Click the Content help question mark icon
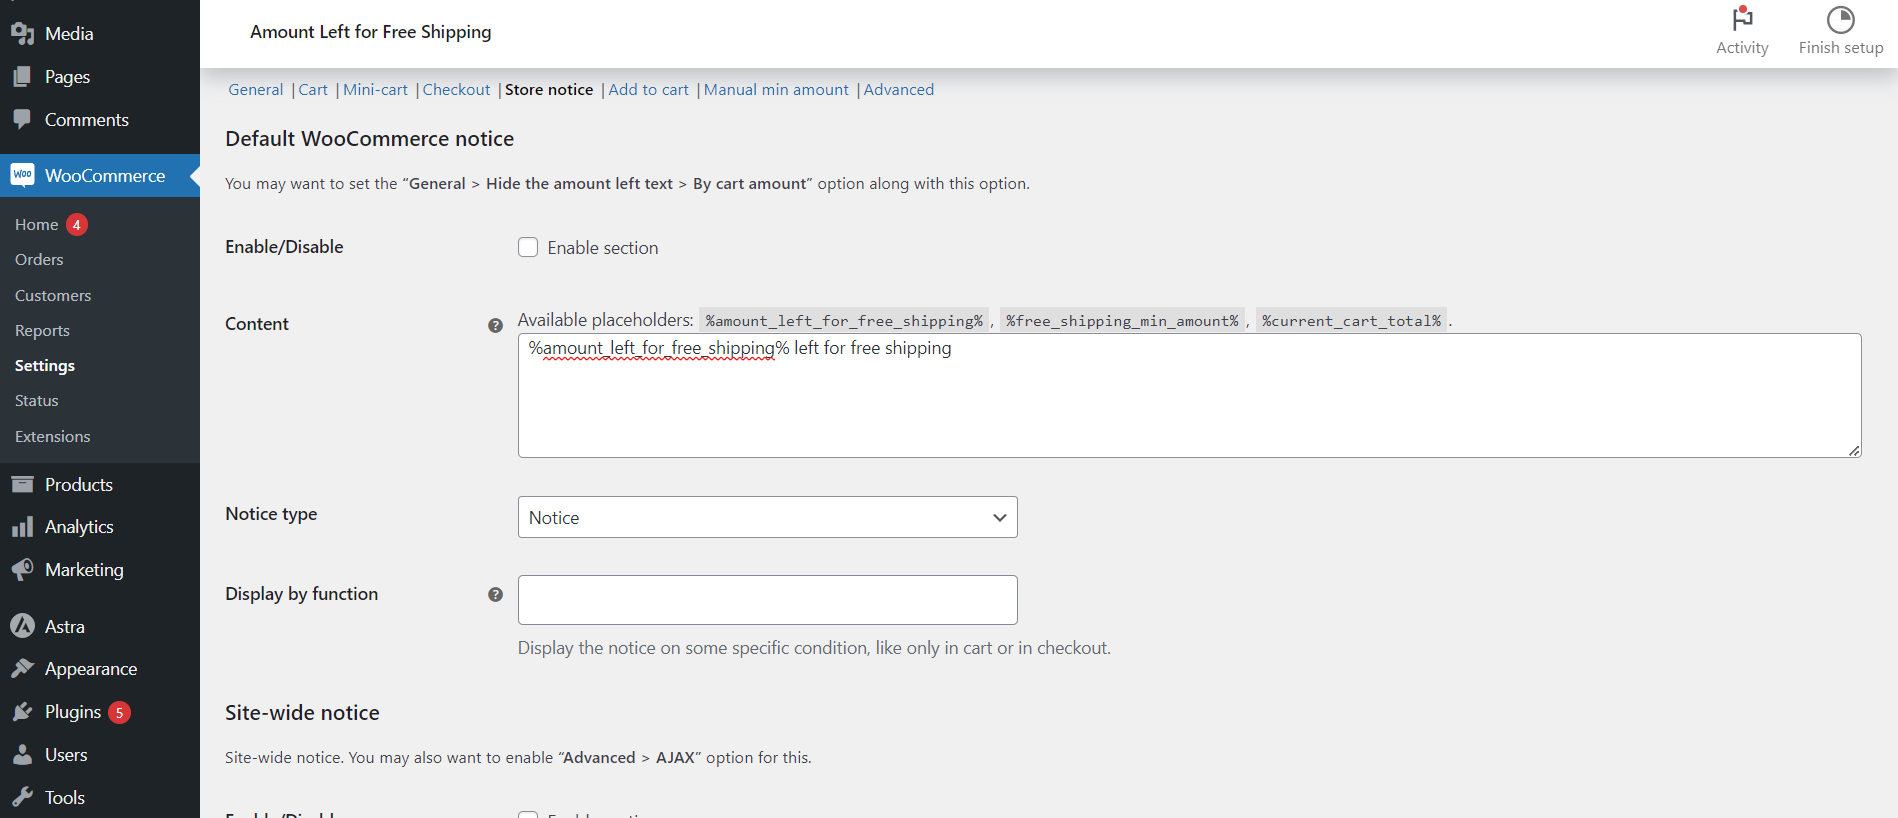Viewport: 1898px width, 818px height. 495,325
